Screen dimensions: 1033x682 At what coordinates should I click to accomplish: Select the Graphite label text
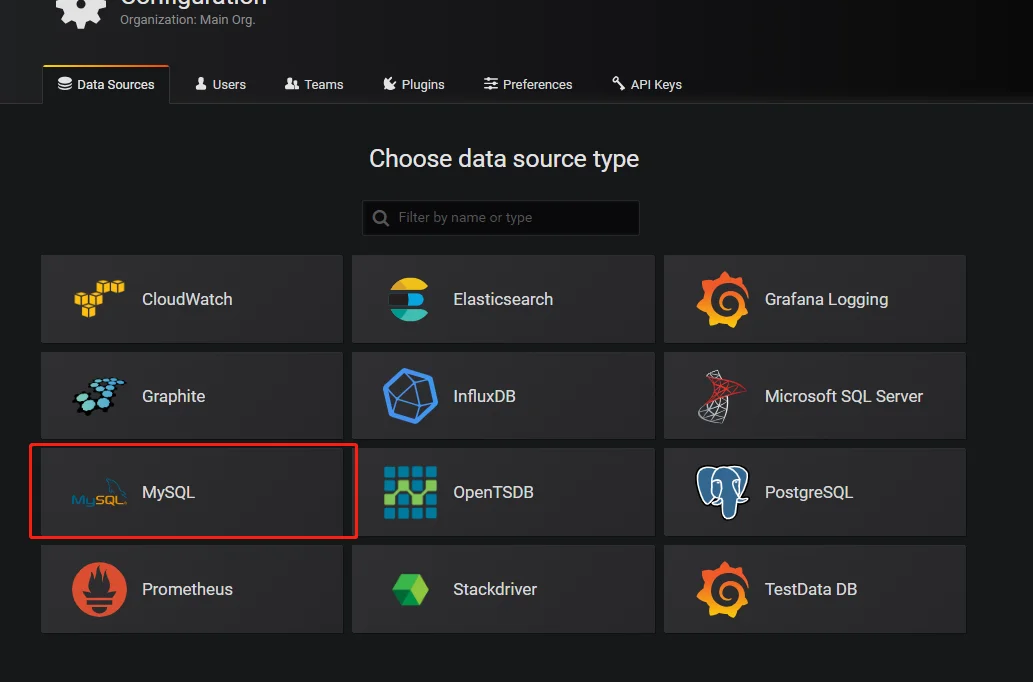tap(173, 396)
